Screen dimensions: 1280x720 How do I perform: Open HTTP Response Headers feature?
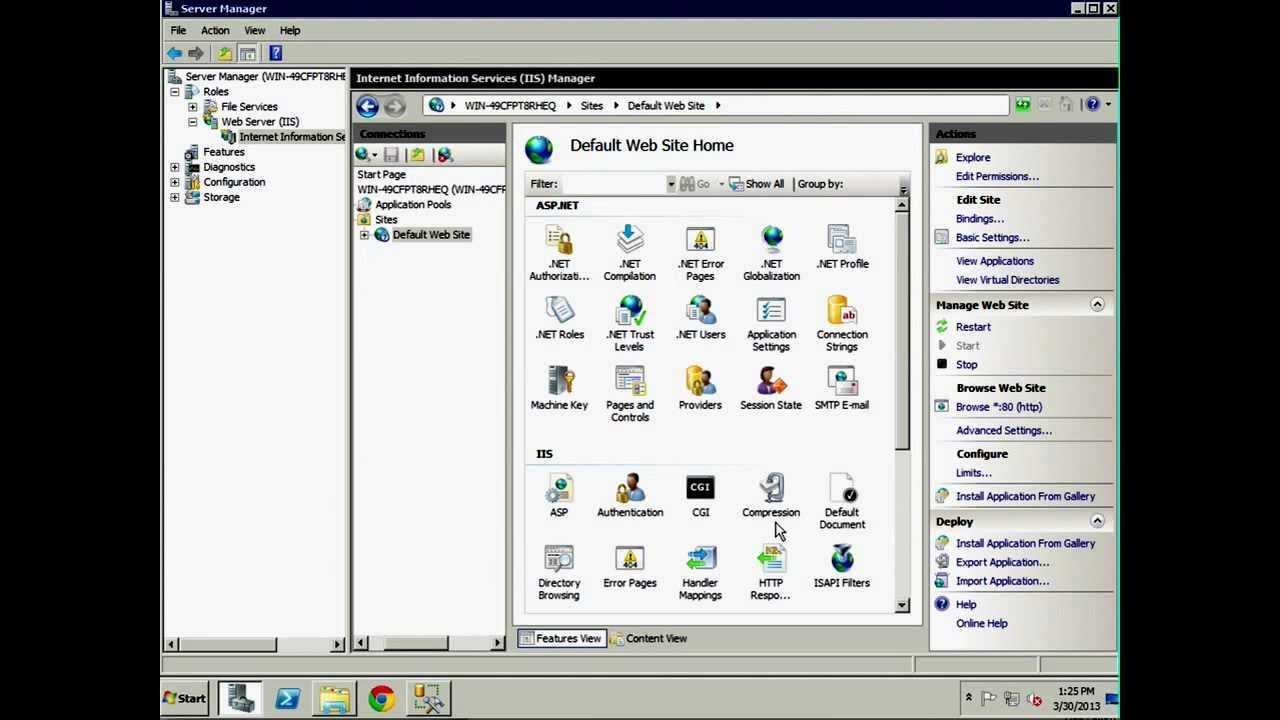pos(771,572)
